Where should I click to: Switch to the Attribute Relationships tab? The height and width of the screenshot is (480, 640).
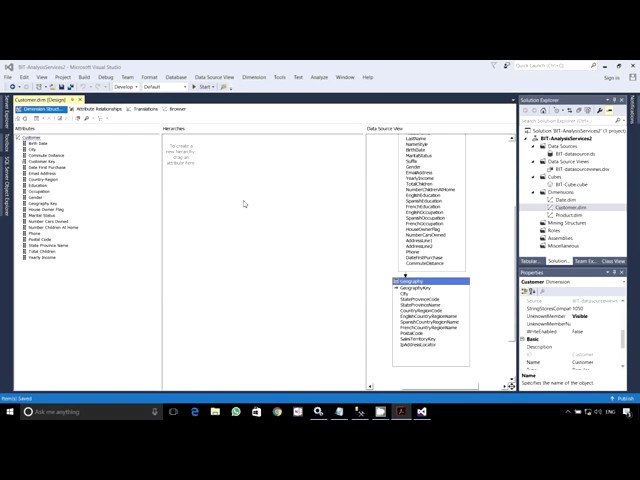point(96,109)
